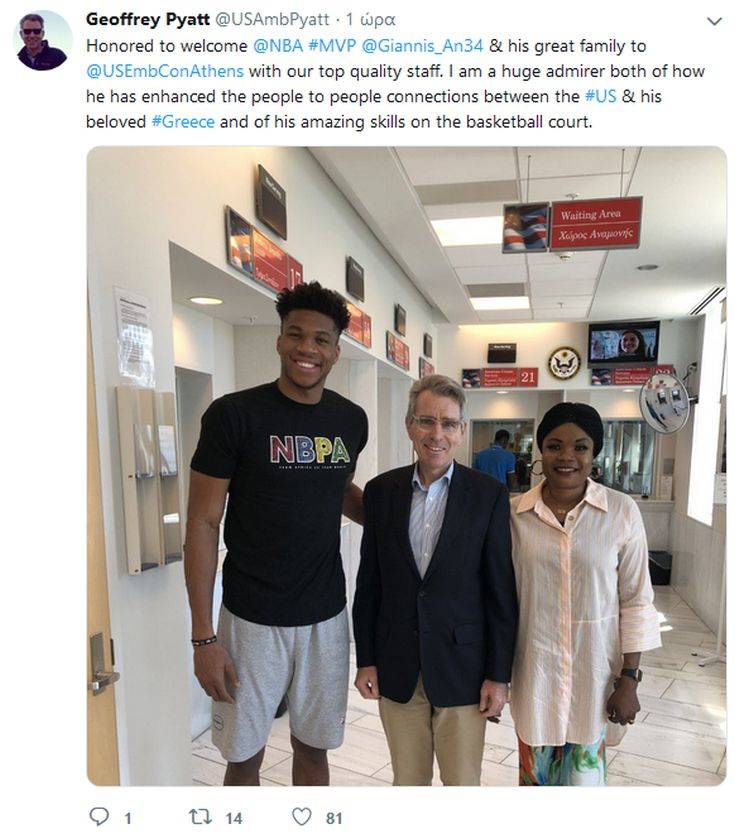
Task: Click the Waiting Area sign in photo
Action: pyautogui.click(x=596, y=223)
